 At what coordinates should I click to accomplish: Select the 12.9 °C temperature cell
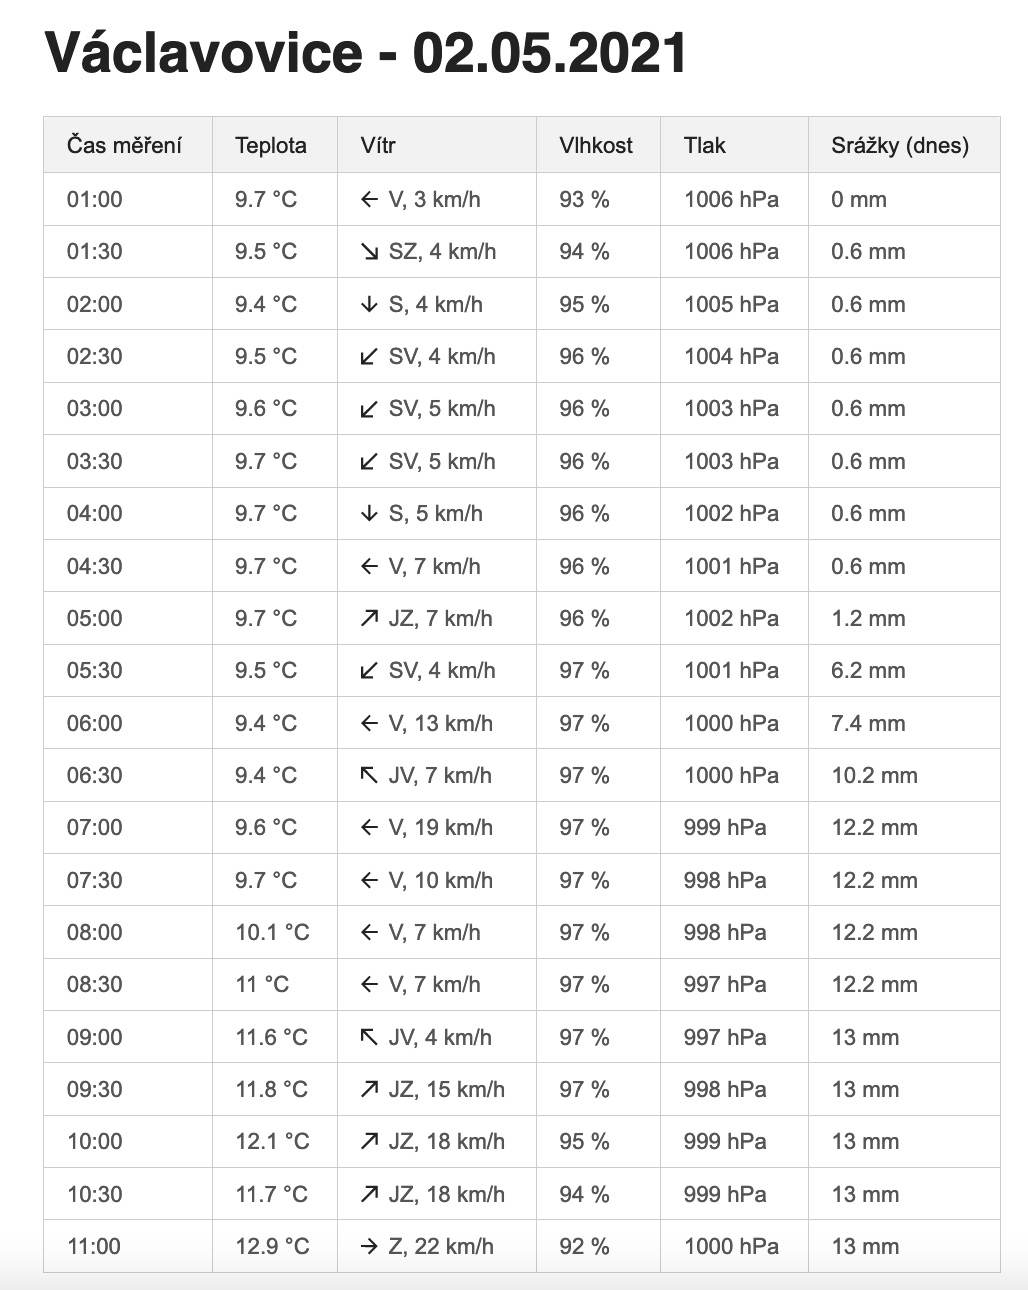click(x=275, y=1247)
